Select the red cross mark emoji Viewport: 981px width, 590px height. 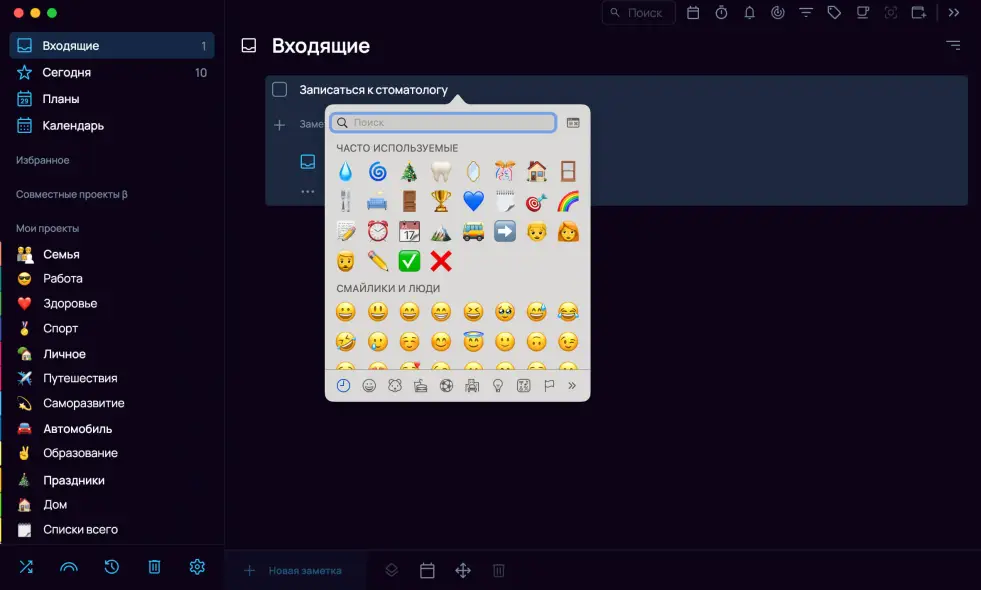441,261
